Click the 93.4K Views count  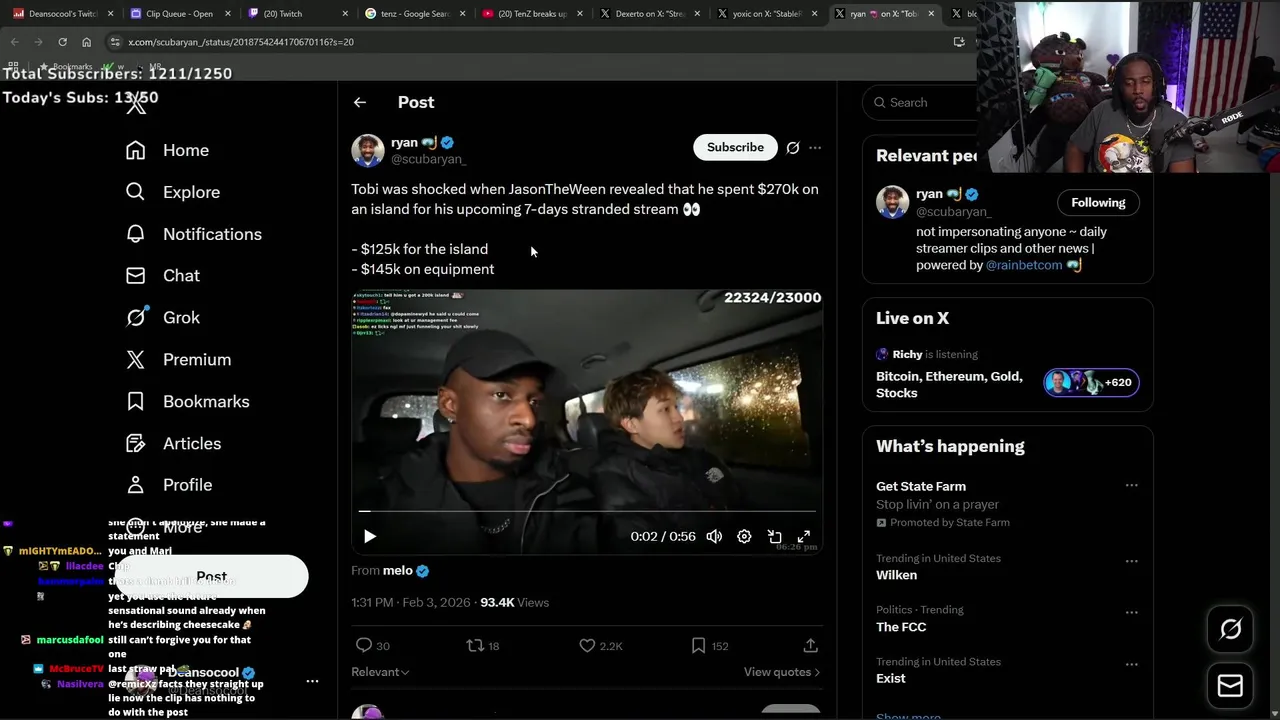pyautogui.click(x=515, y=603)
